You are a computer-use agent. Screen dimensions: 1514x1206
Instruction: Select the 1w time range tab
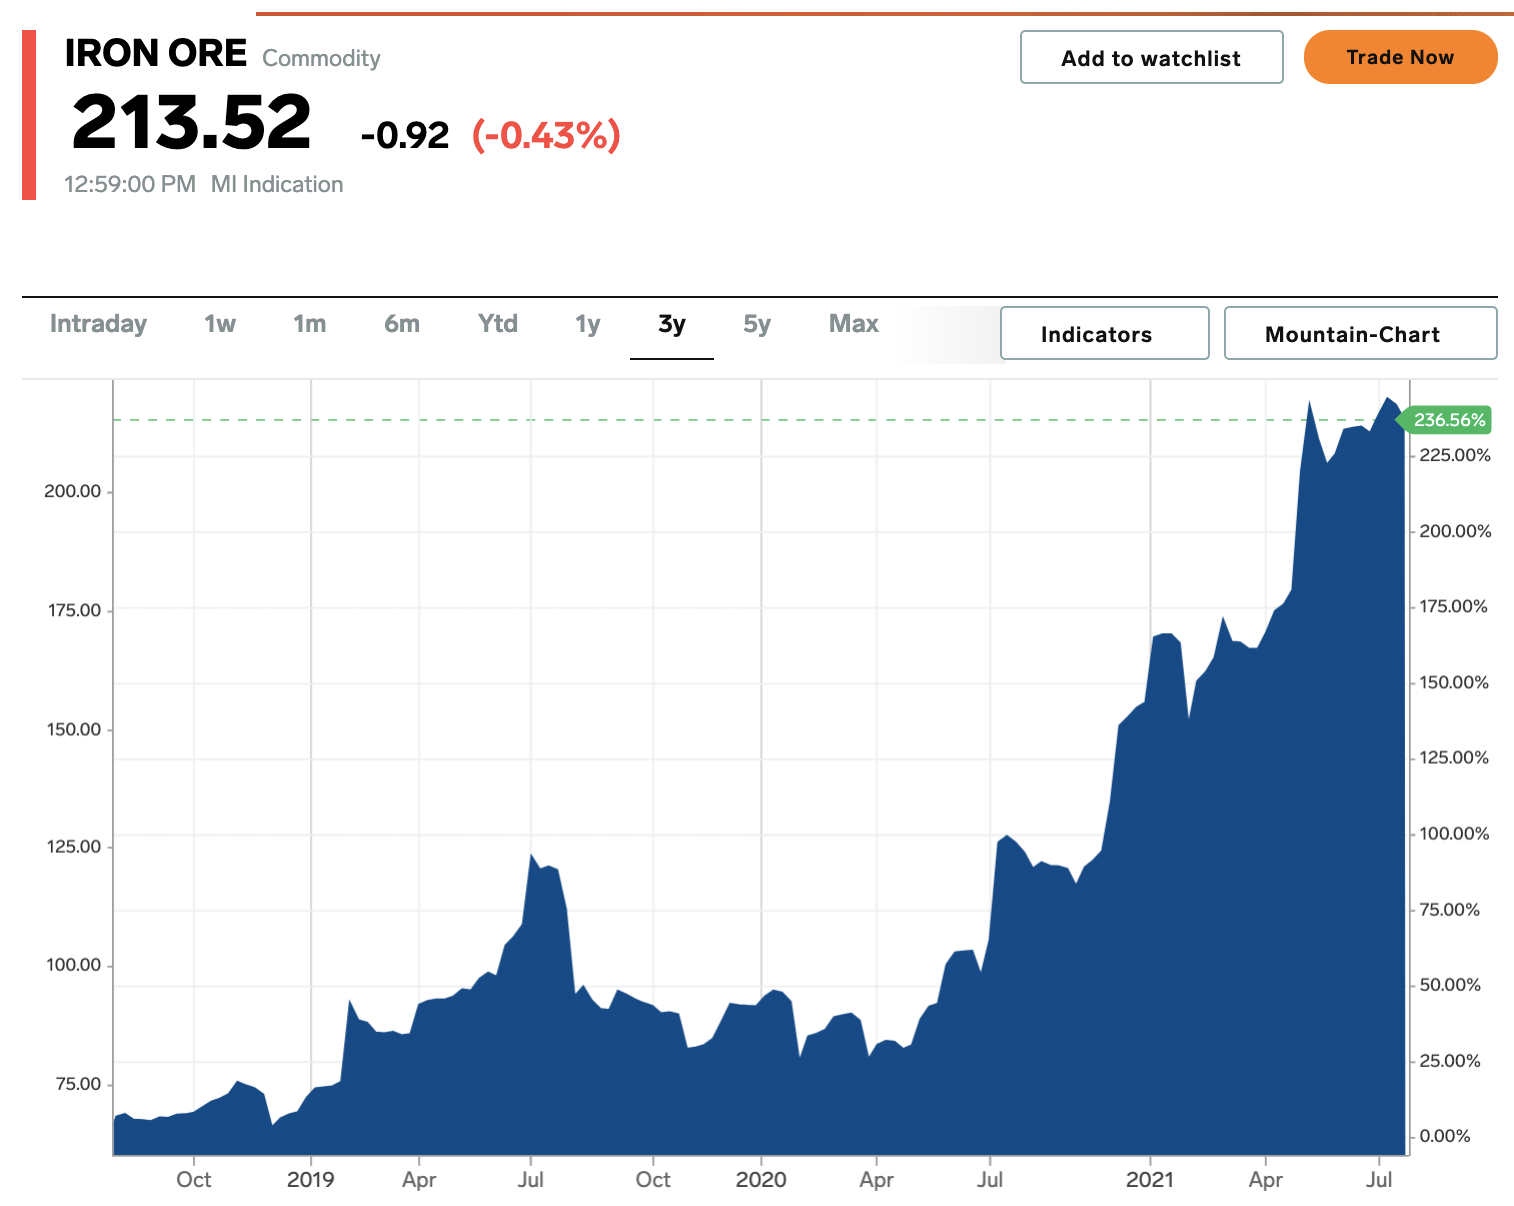click(x=220, y=324)
